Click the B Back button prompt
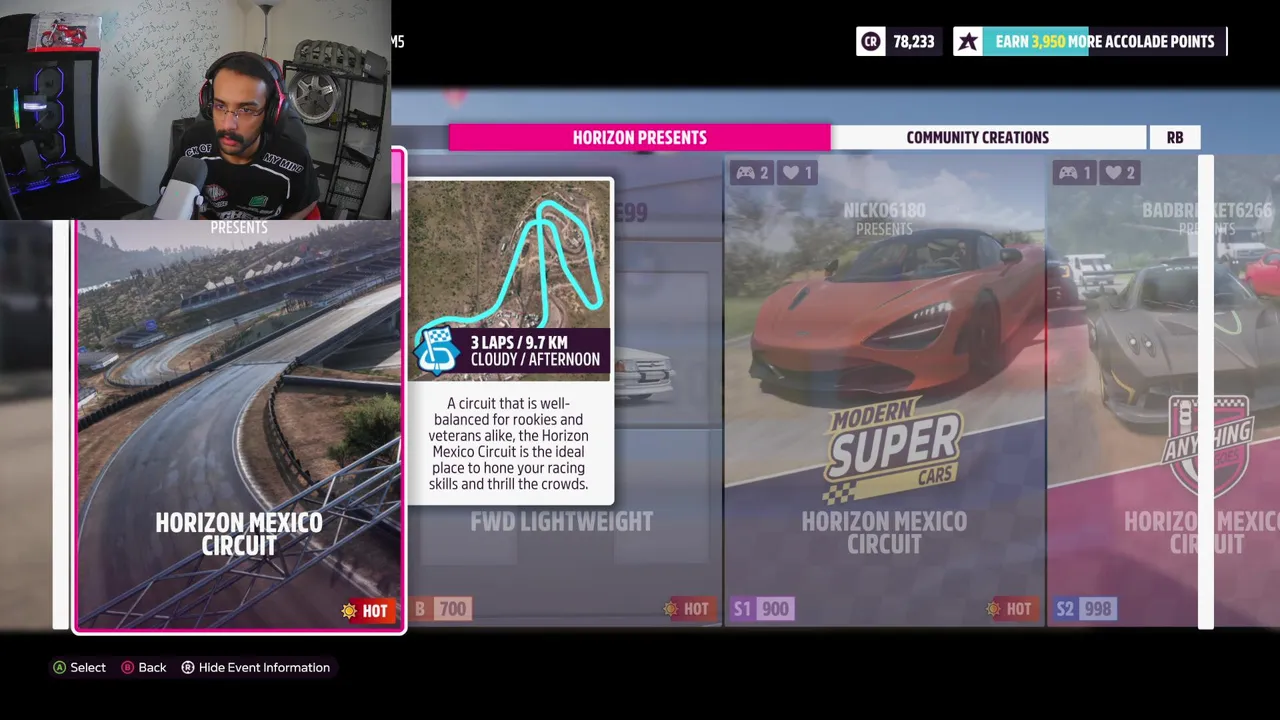This screenshot has height=720, width=1280. 144,667
